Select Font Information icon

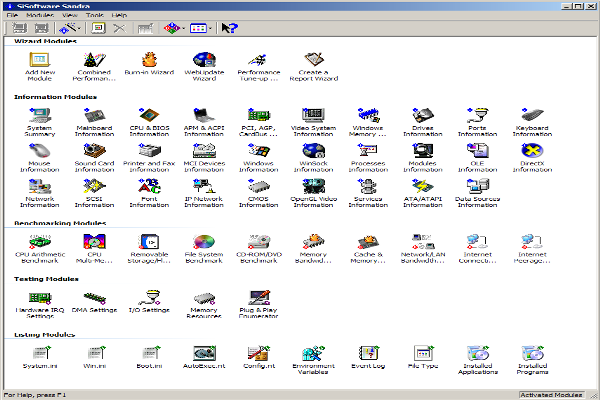click(149, 186)
